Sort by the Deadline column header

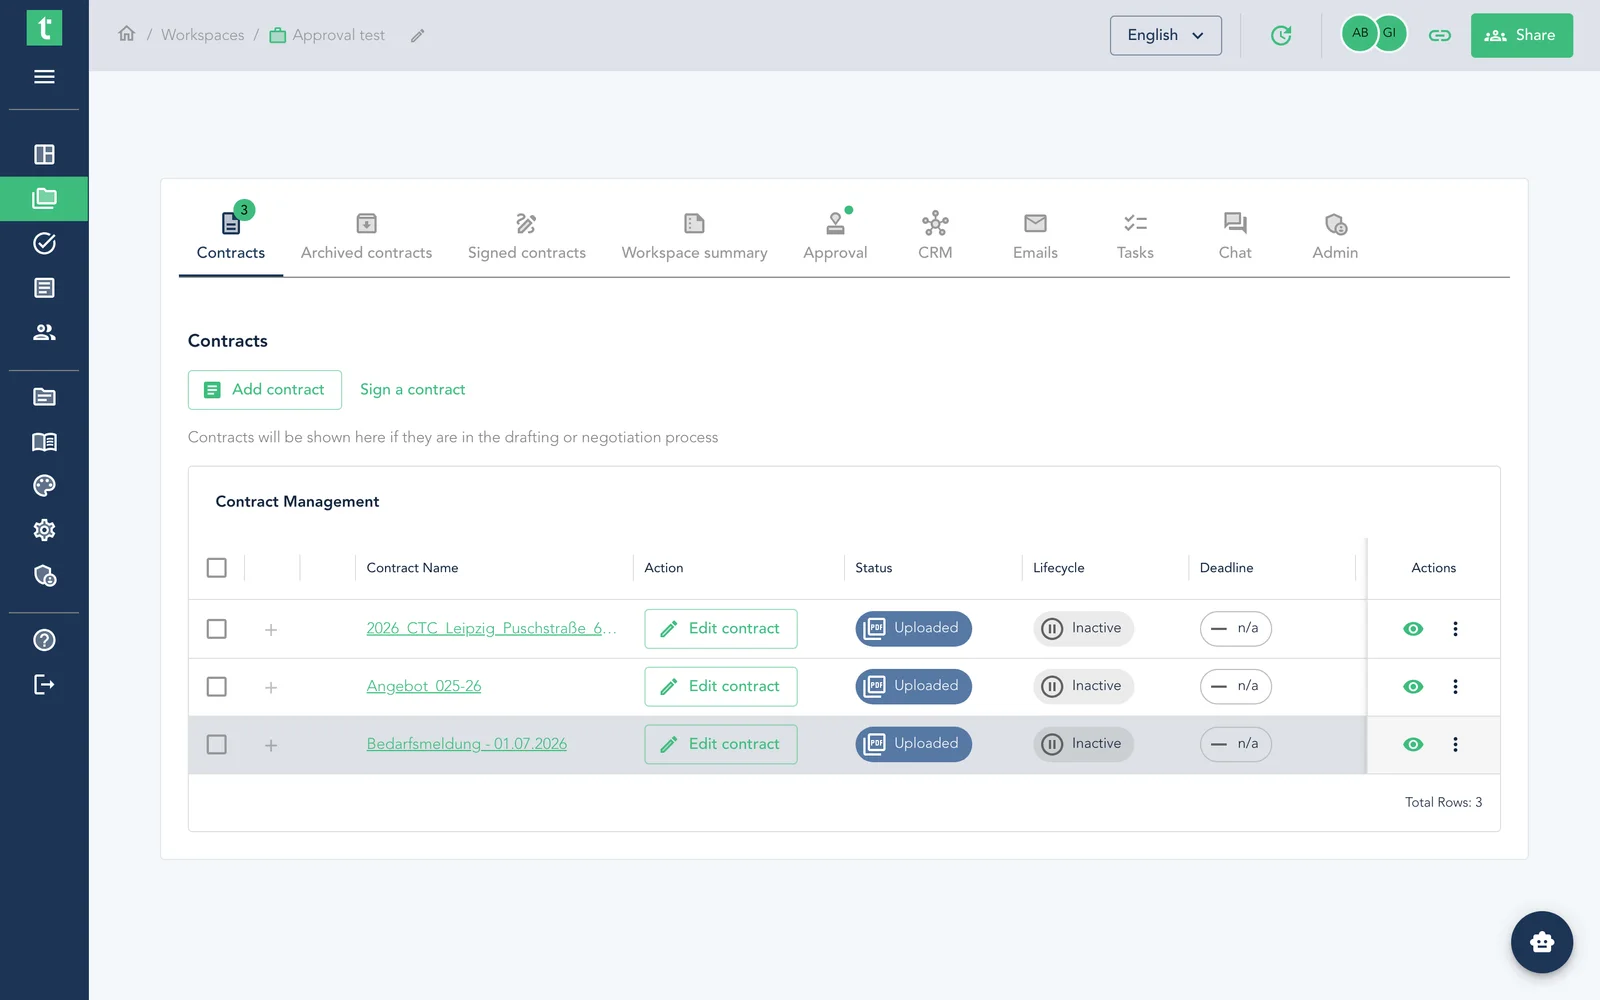(x=1226, y=568)
